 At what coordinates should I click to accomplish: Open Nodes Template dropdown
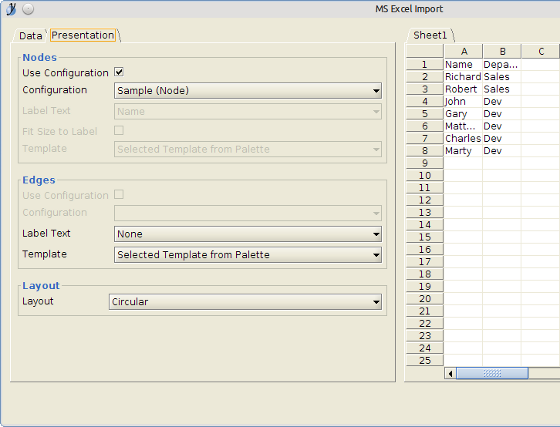(248, 149)
